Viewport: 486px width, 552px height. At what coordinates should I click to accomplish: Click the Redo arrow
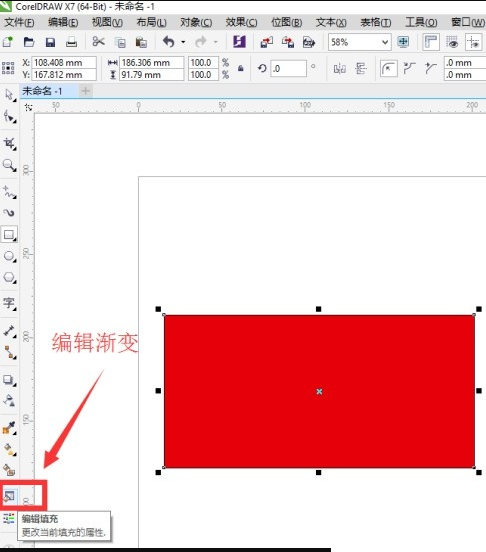tap(201, 42)
